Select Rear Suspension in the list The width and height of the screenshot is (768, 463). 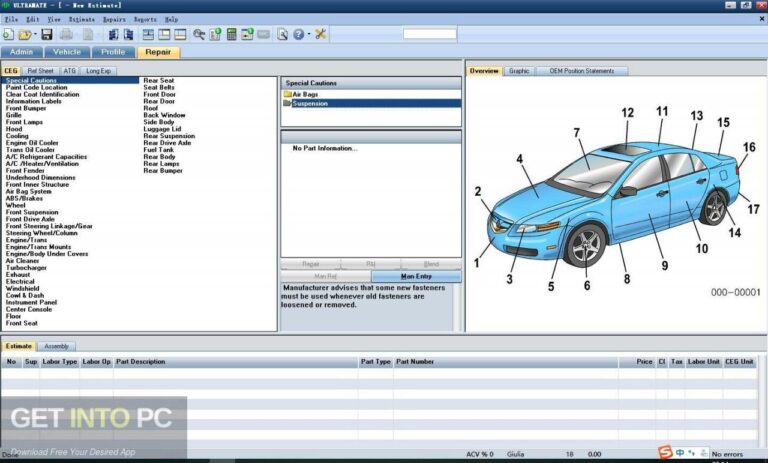pyautogui.click(x=169, y=136)
